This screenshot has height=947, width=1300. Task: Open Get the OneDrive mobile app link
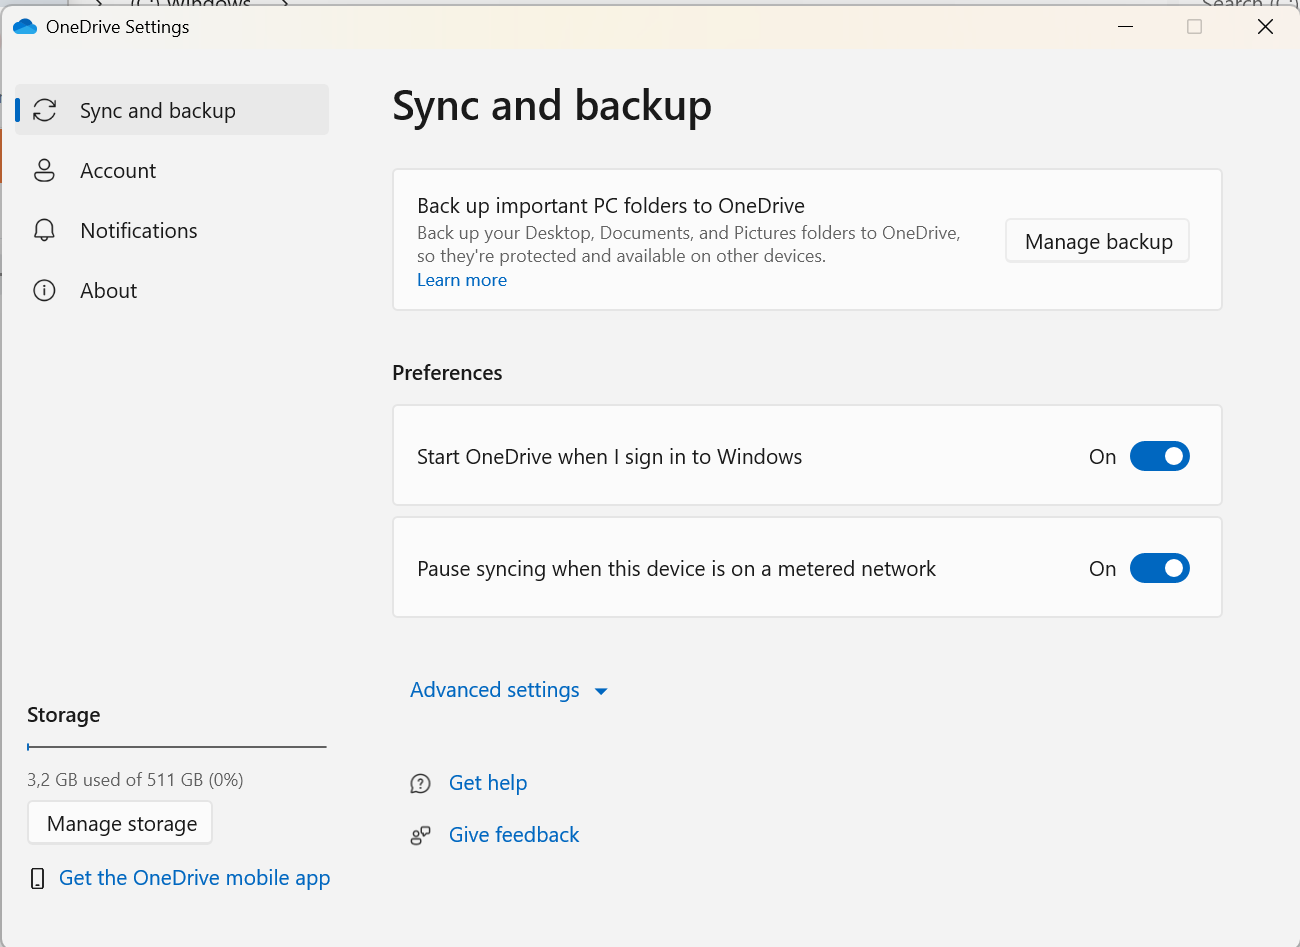click(x=195, y=878)
